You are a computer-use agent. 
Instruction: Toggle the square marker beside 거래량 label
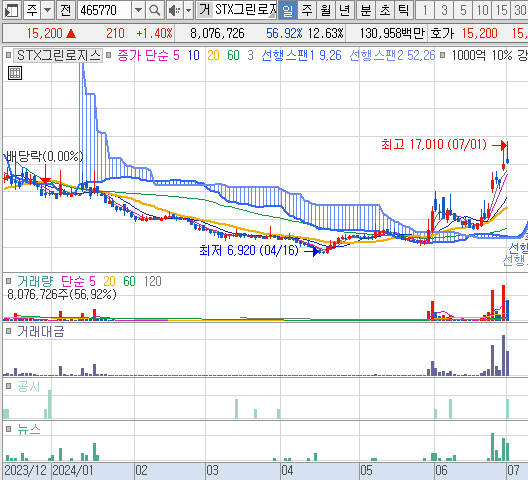click(8, 281)
